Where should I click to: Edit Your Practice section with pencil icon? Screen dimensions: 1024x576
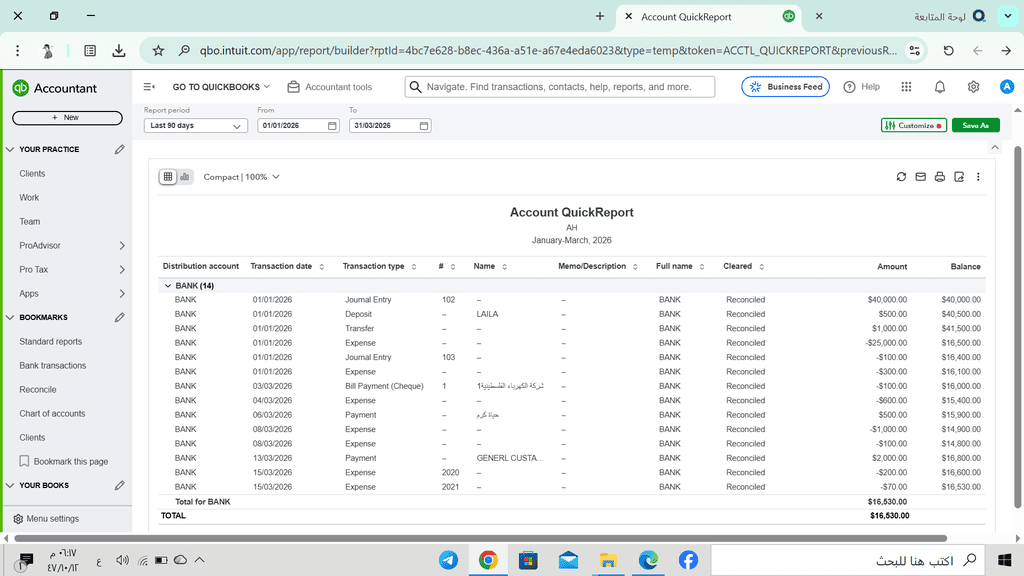pyautogui.click(x=120, y=149)
